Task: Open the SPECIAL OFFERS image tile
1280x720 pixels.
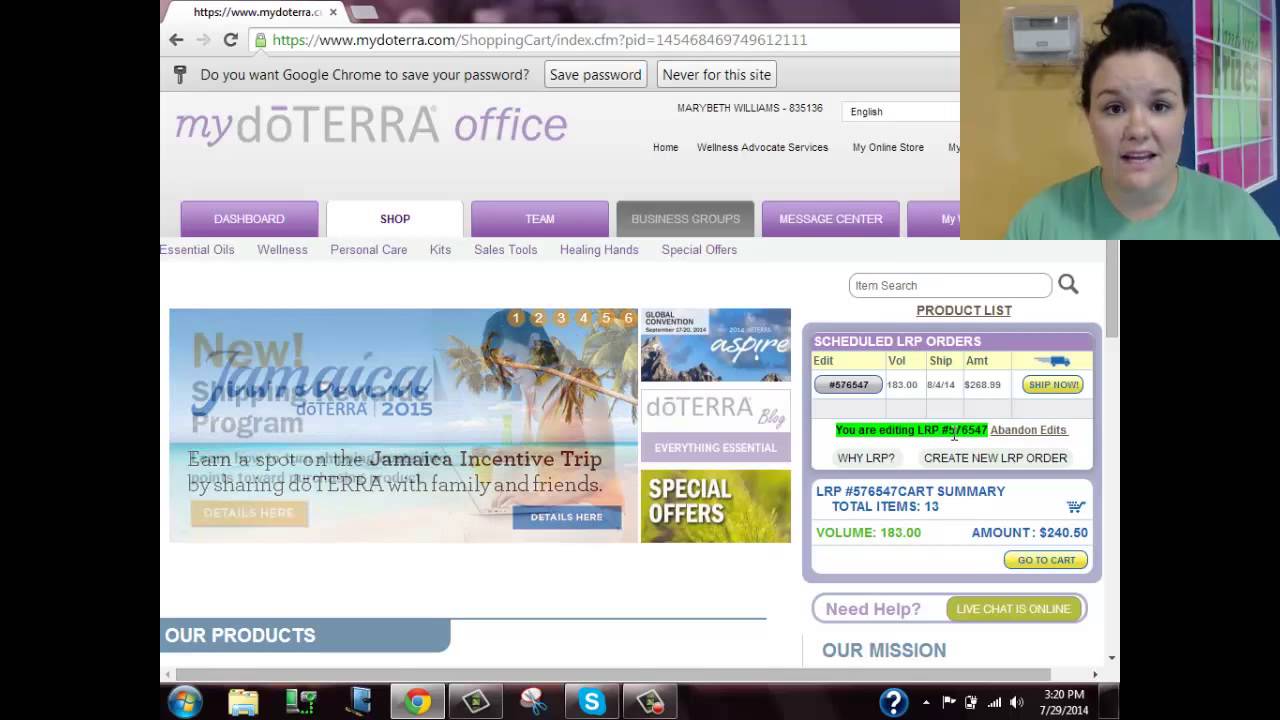Action: tap(715, 506)
